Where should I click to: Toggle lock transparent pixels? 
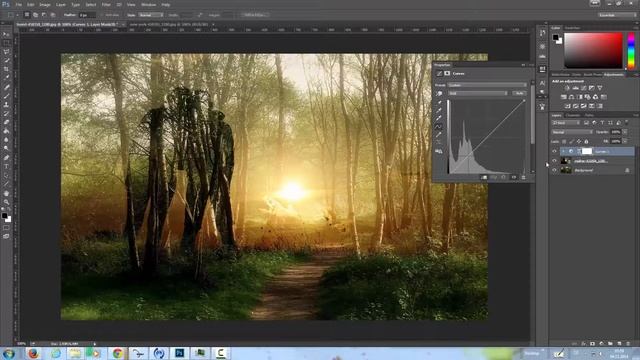pyautogui.click(x=564, y=142)
